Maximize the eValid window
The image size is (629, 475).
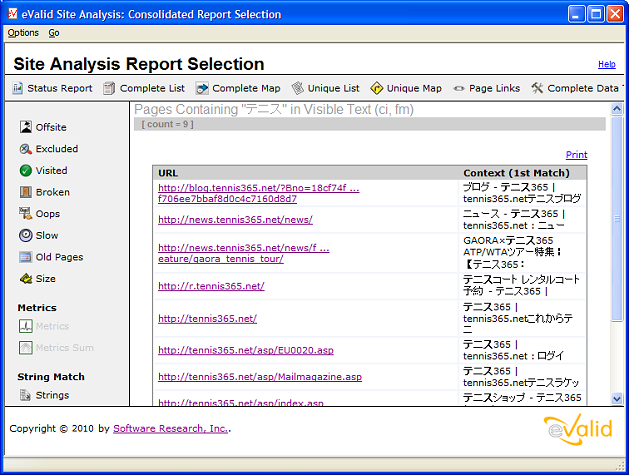pyautogui.click(x=596, y=14)
